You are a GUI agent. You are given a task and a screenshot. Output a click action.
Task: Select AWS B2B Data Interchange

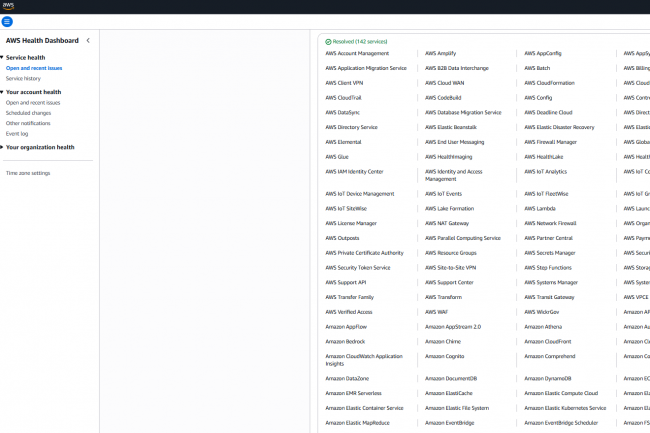click(457, 68)
